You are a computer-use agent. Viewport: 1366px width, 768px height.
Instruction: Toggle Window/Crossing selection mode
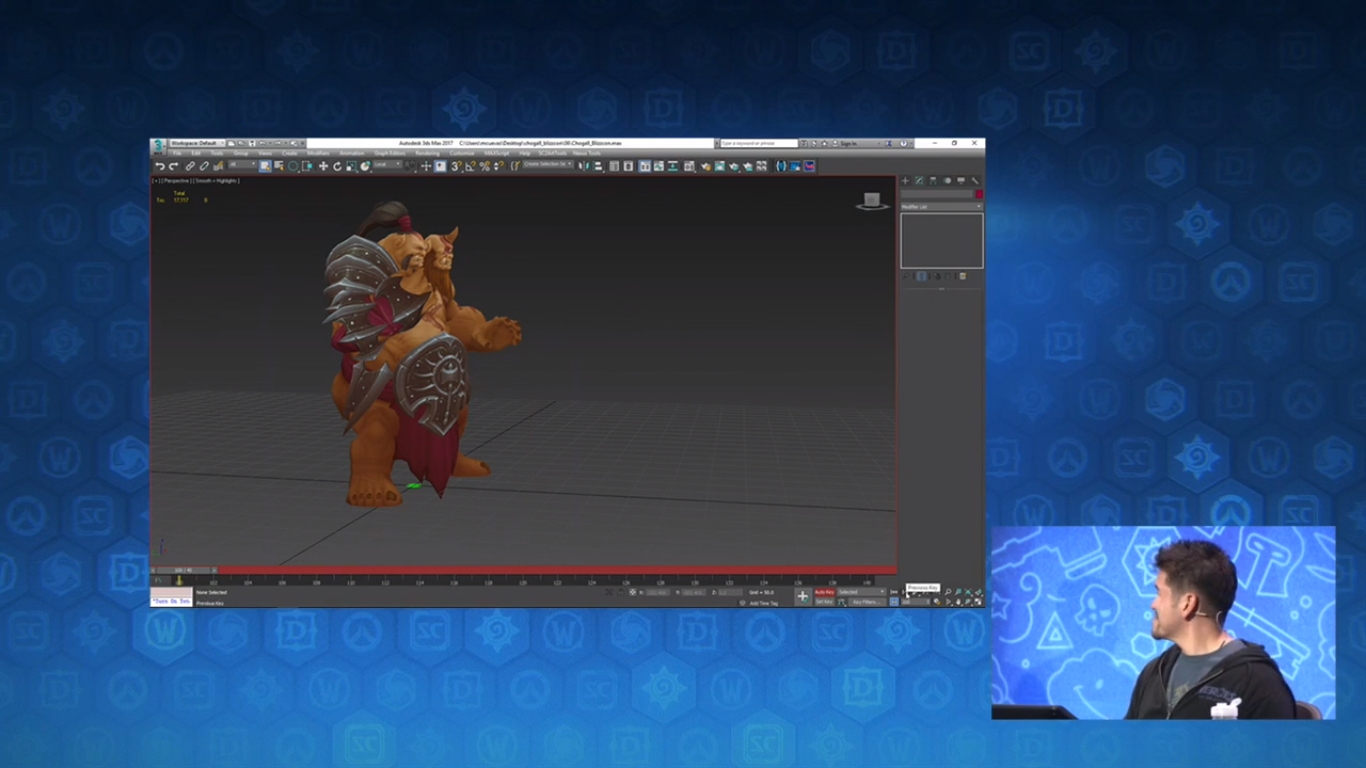pyautogui.click(x=307, y=166)
